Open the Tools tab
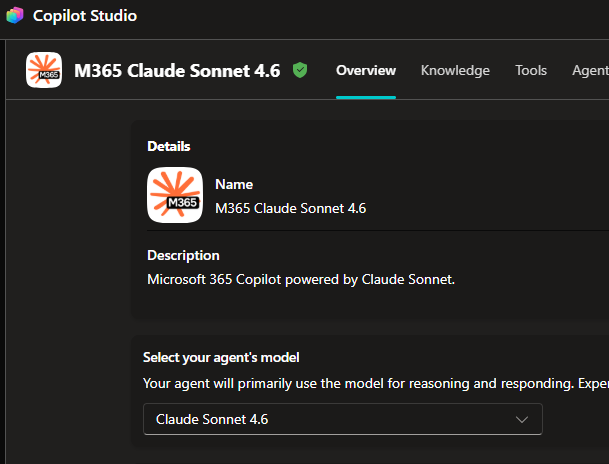Viewport: 609px width, 464px height. point(531,70)
